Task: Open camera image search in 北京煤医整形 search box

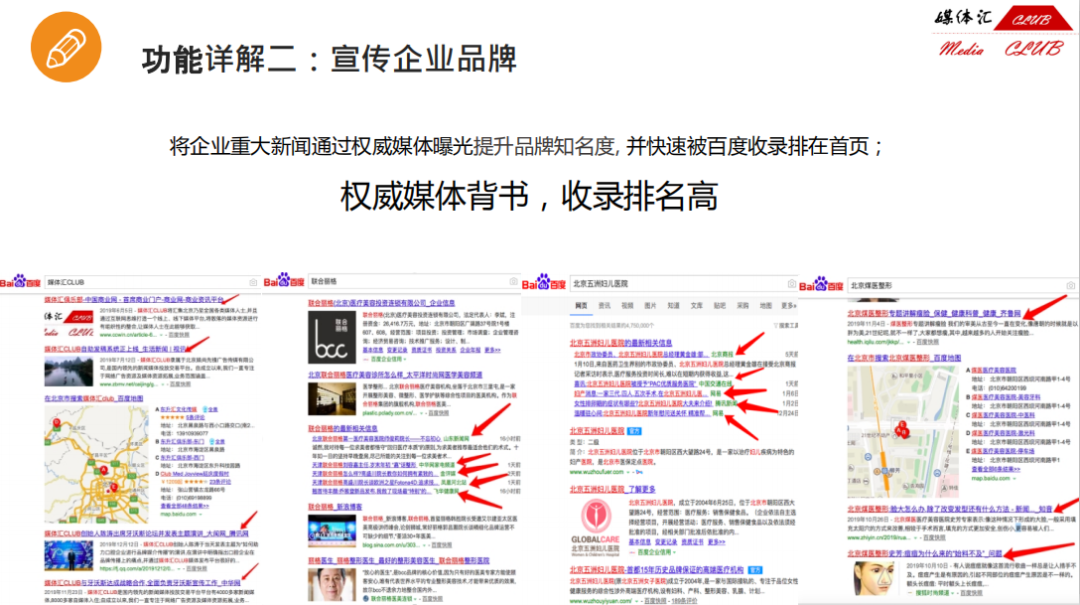Action: (x=1068, y=285)
